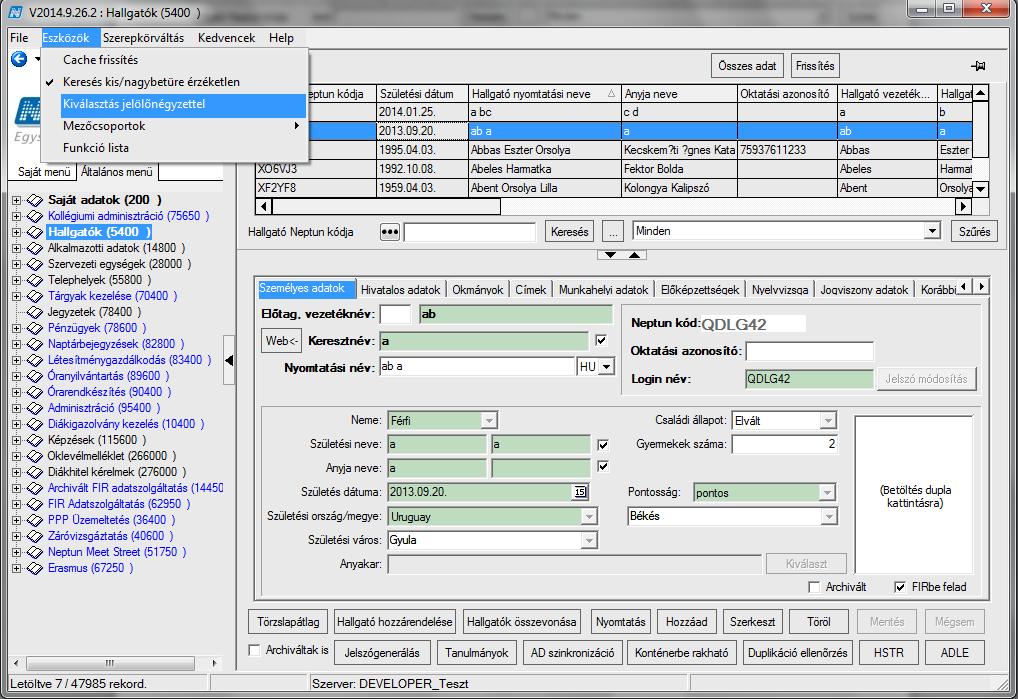Click the Gyermekek száma input field

coord(785,445)
